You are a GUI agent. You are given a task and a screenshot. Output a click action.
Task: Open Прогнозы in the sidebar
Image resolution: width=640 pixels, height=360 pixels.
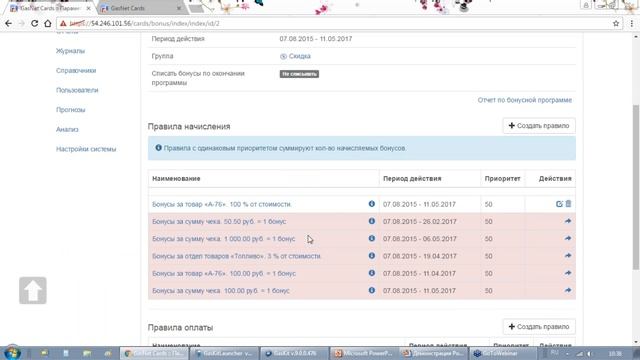tap(71, 110)
